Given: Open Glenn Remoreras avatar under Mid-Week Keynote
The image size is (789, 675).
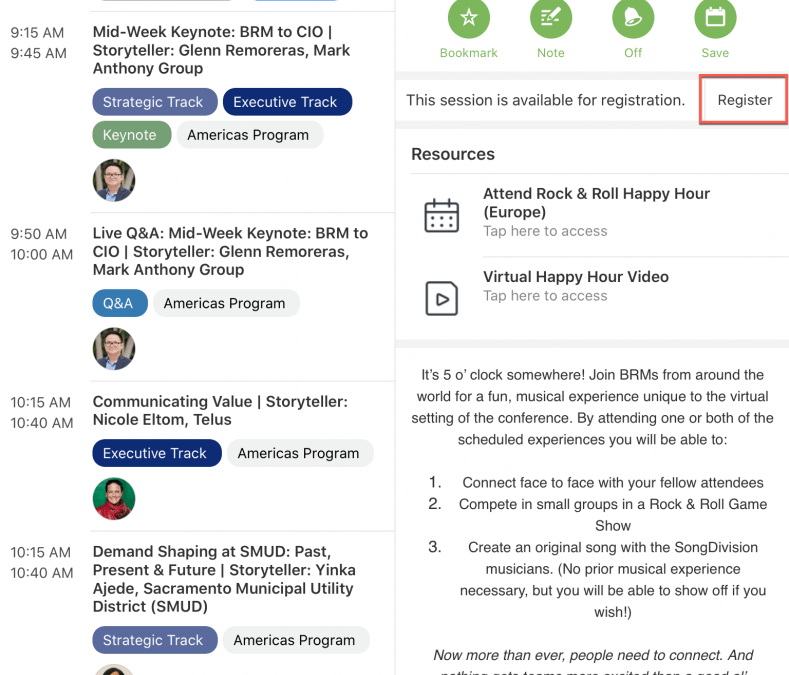Looking at the screenshot, I should pyautogui.click(x=114, y=180).
